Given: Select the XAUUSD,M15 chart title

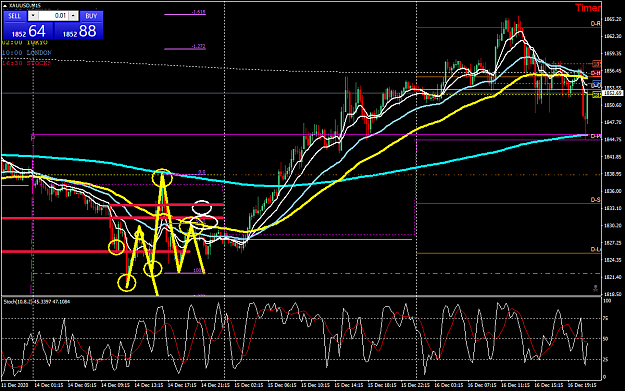Looking at the screenshot, I should pos(25,6).
